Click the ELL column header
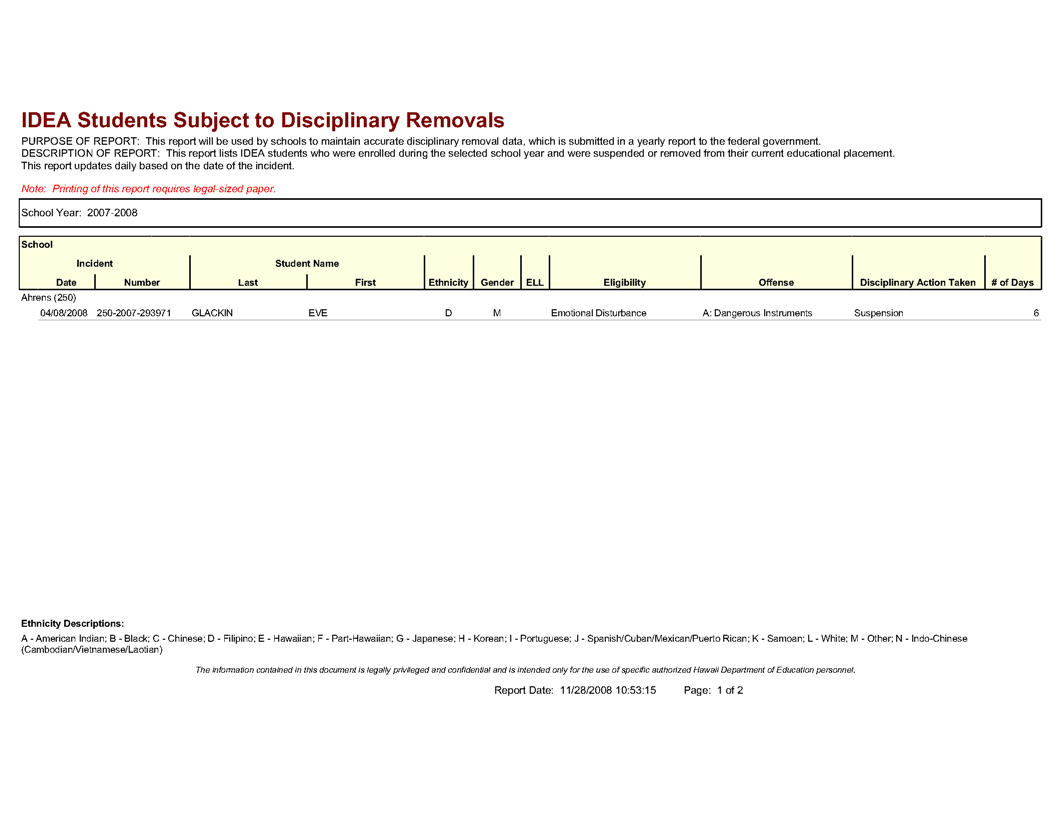This screenshot has width=1060, height=816. click(x=535, y=282)
